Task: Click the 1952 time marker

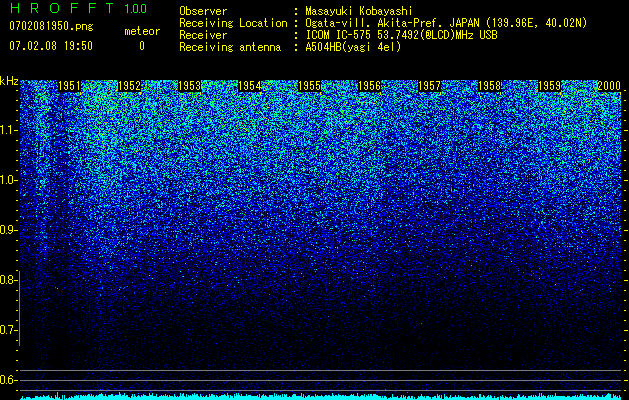Action: tap(130, 86)
